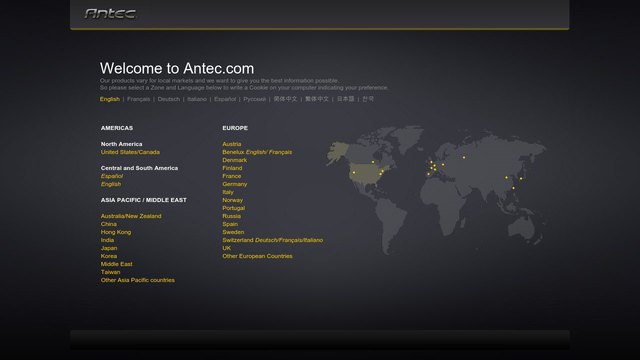Select Hong Kong region link

click(x=116, y=232)
